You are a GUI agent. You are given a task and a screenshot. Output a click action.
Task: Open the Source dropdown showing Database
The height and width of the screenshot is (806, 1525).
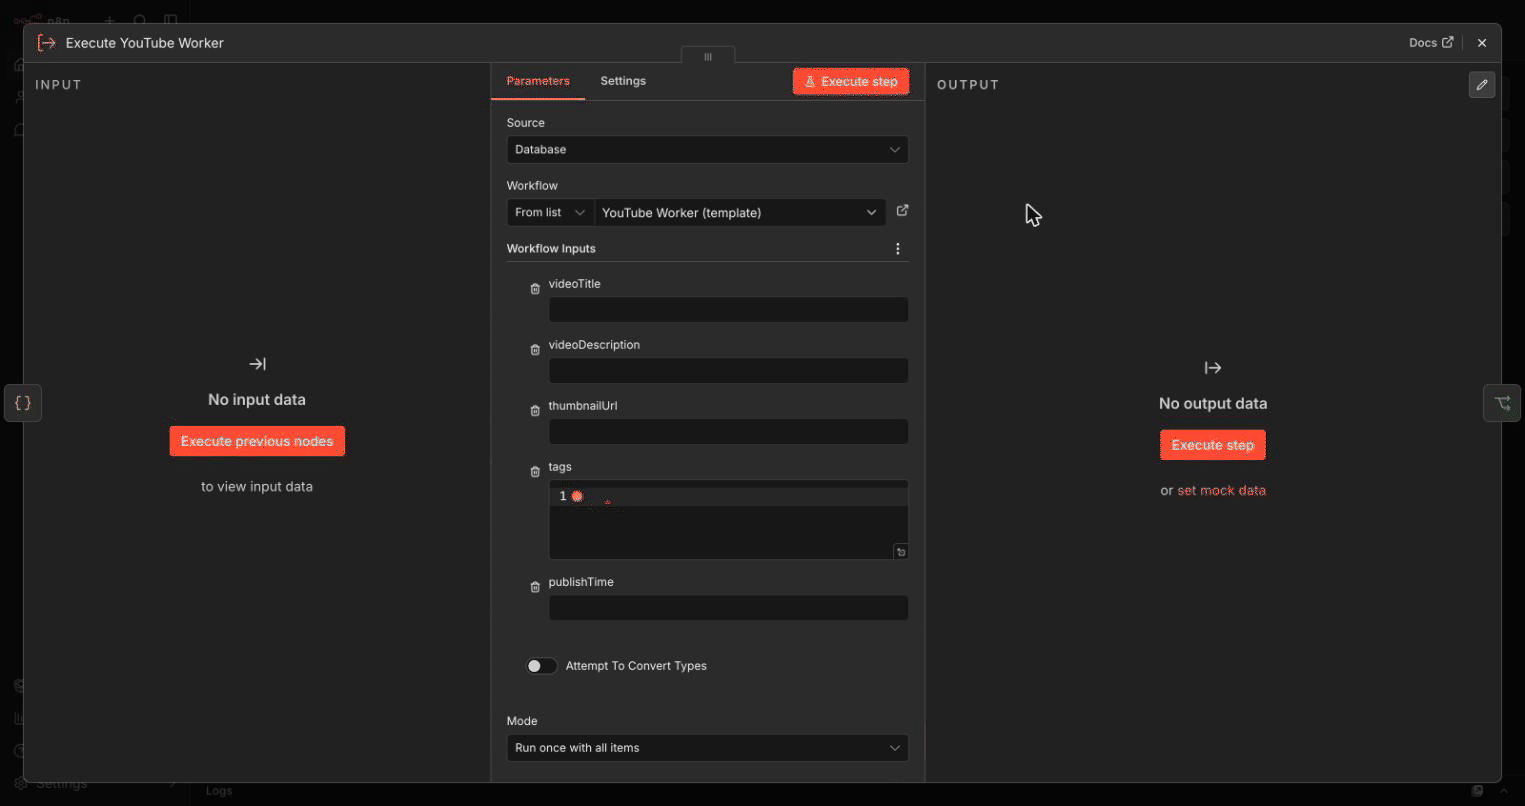click(x=707, y=150)
